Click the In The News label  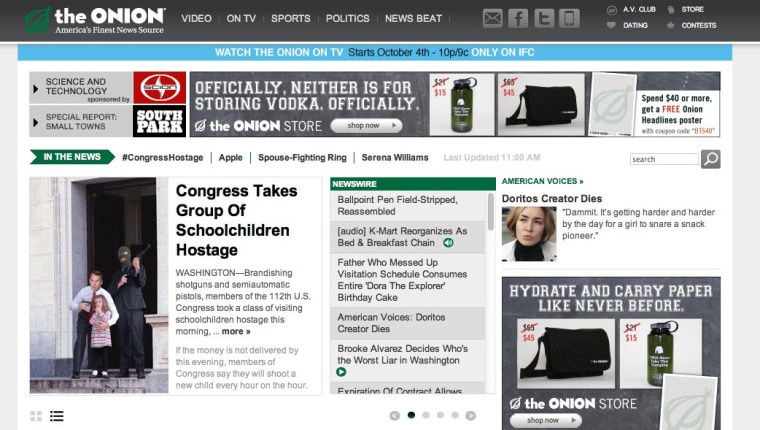(x=72, y=157)
